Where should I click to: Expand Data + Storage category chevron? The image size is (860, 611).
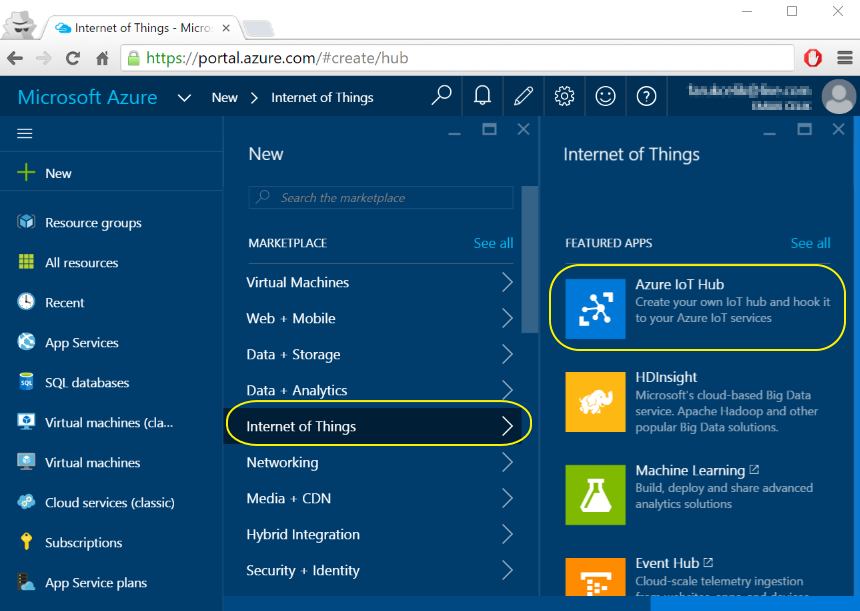pos(507,354)
